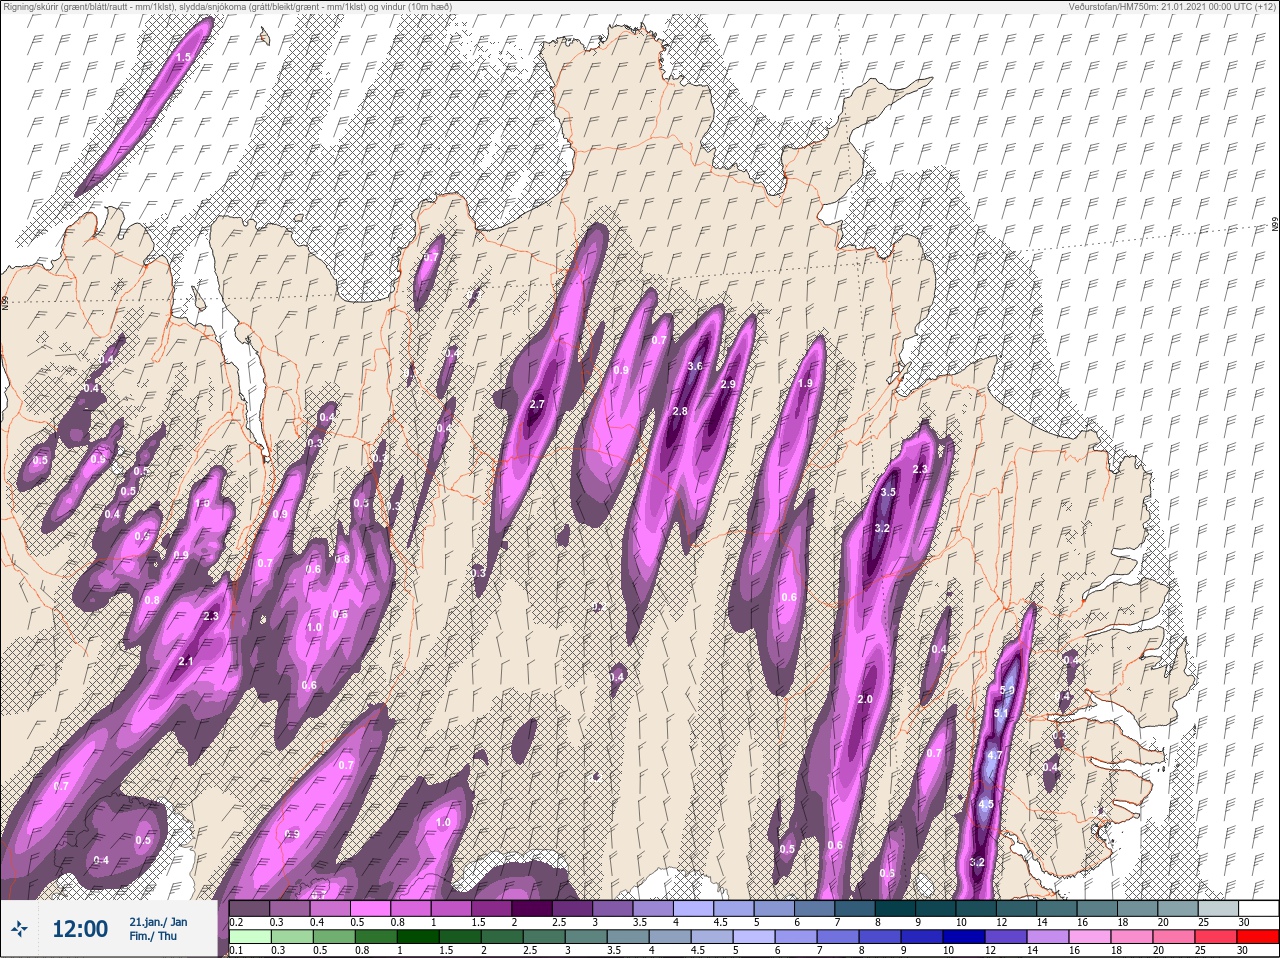Click the Veðurstofan star logo beside 12:00
Viewport: 1280px width, 958px height.
(x=19, y=930)
